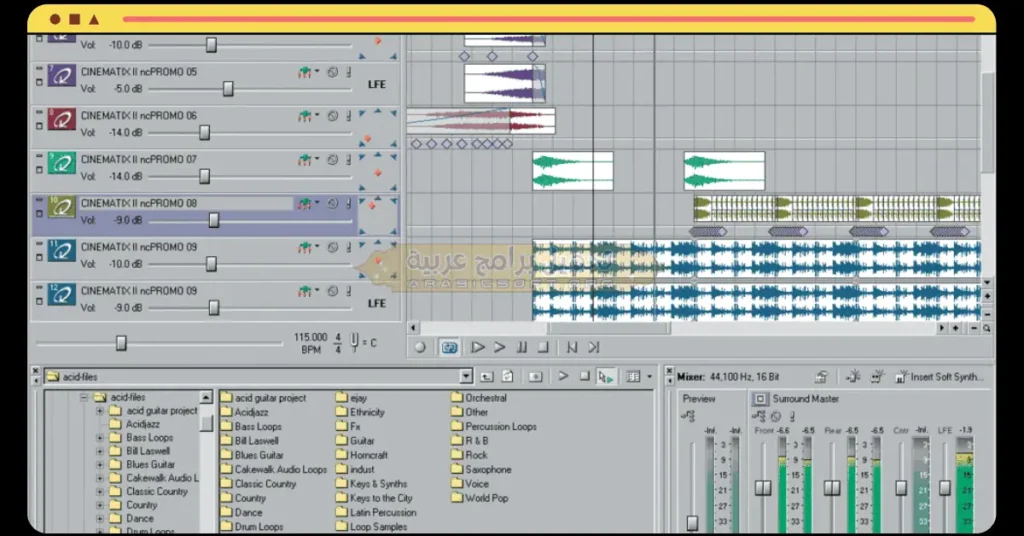This screenshot has height=536, width=1024.
Task: Open the acid-files path dropdown
Action: pos(466,377)
